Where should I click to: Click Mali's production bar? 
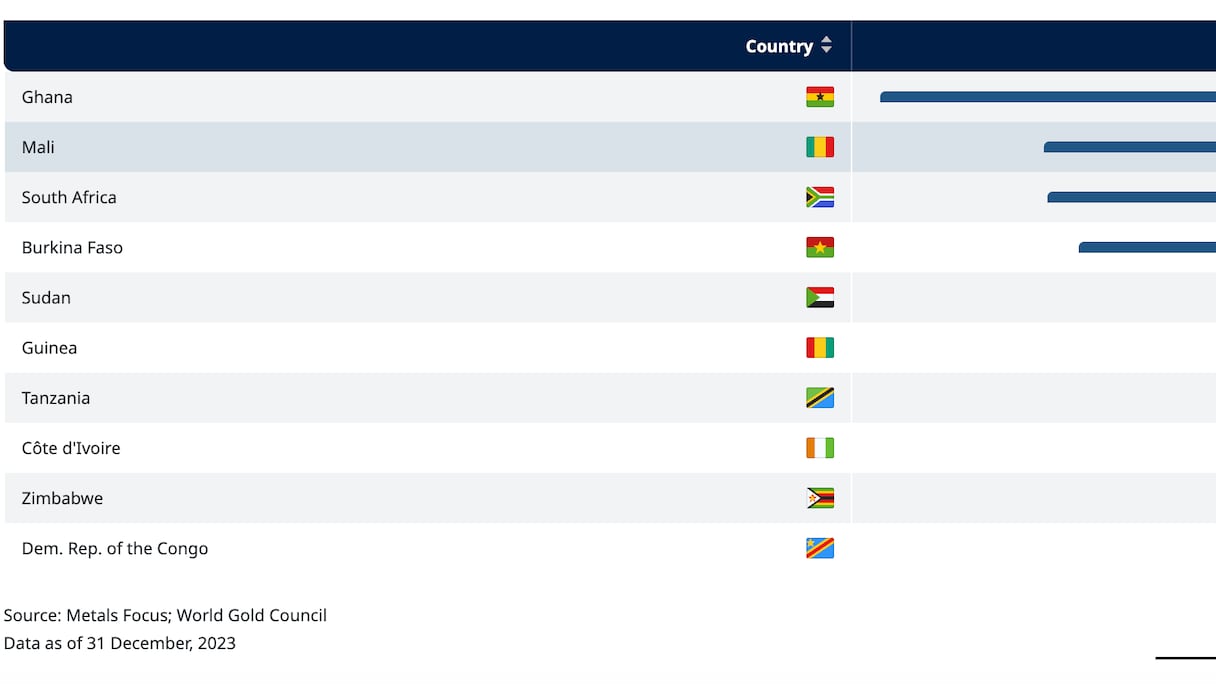coord(1129,147)
